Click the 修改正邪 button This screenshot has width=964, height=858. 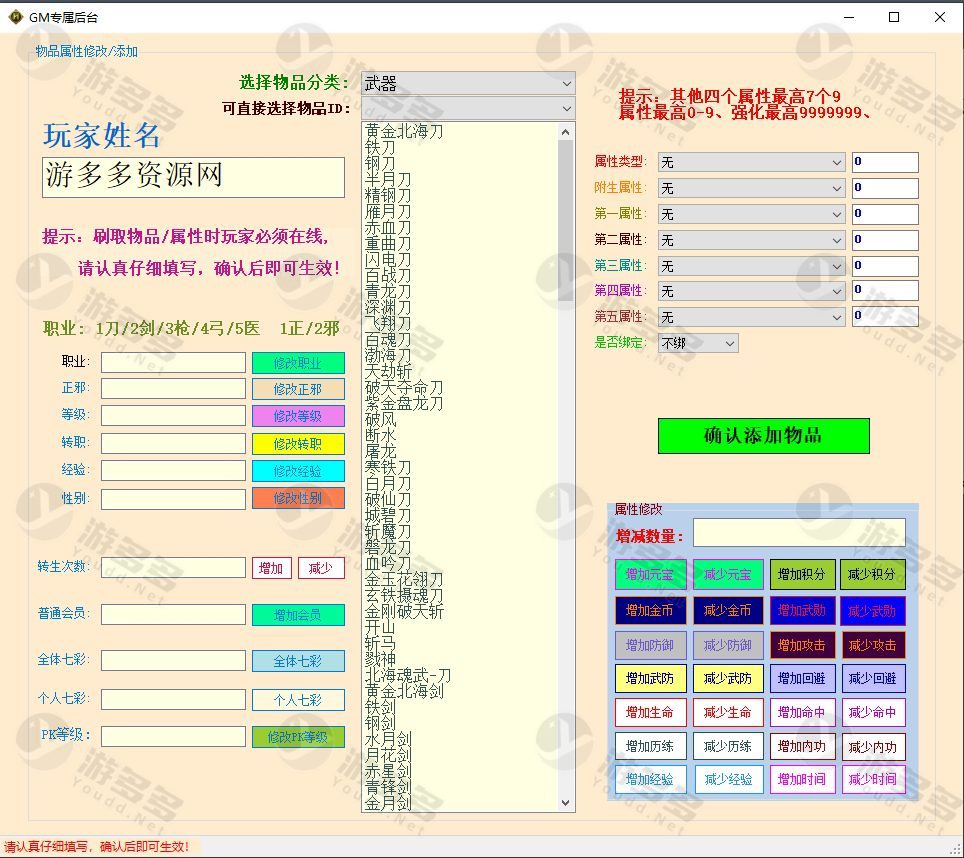(298, 389)
